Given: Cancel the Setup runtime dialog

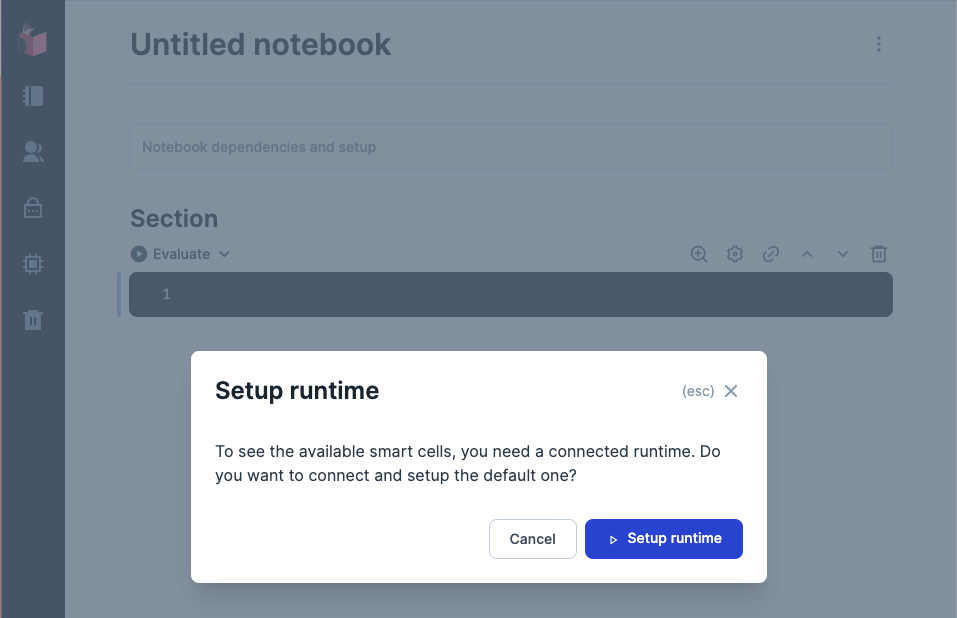Looking at the screenshot, I should [x=532, y=538].
